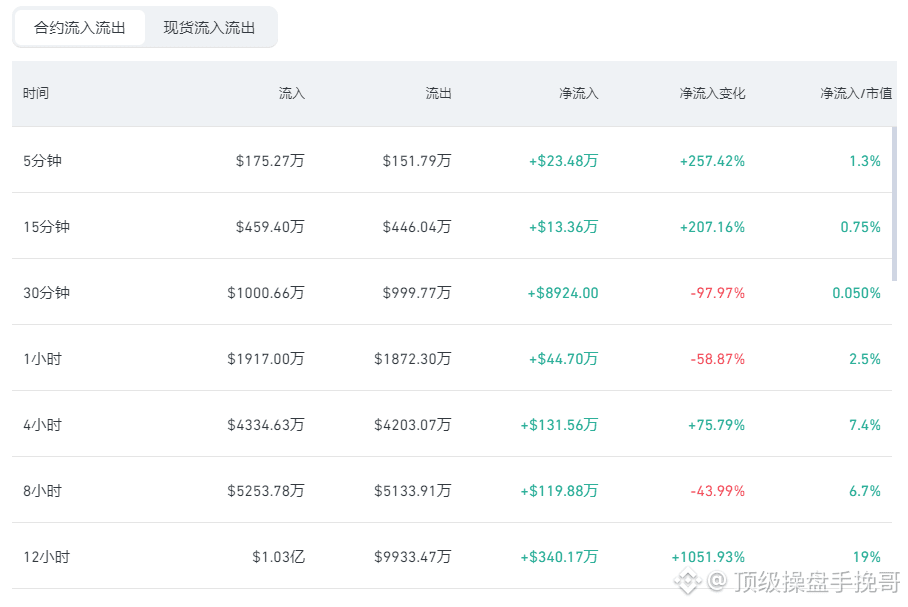Select the 5分钟 row

[452, 160]
